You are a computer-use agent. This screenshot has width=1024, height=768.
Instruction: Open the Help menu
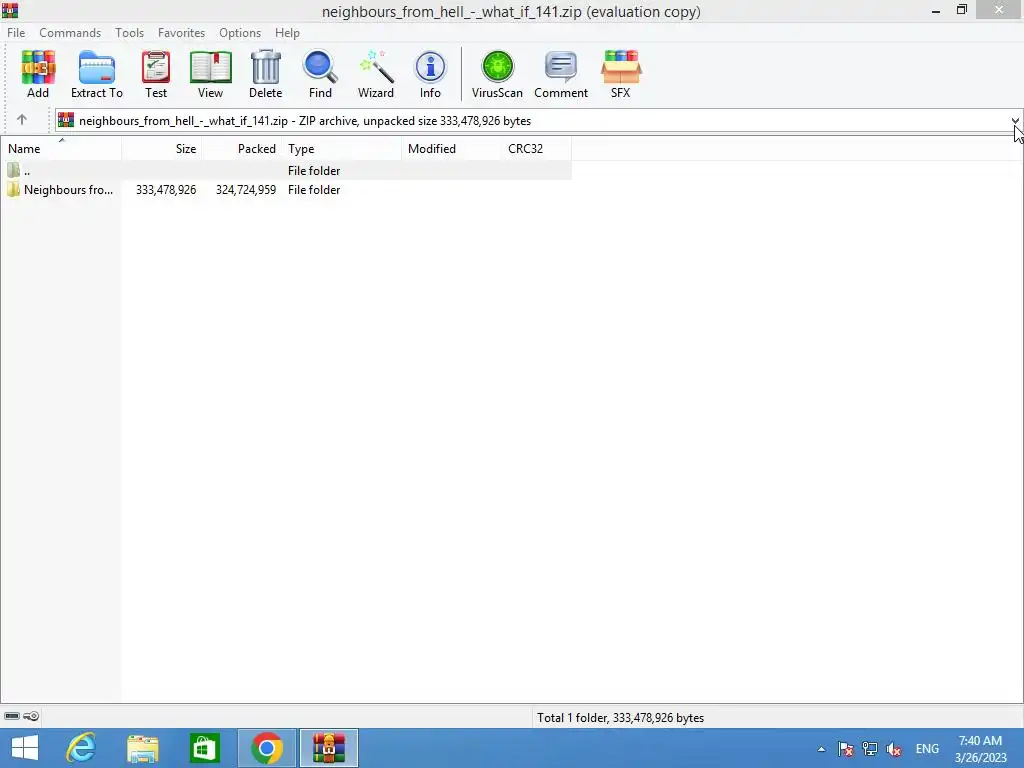pos(287,33)
